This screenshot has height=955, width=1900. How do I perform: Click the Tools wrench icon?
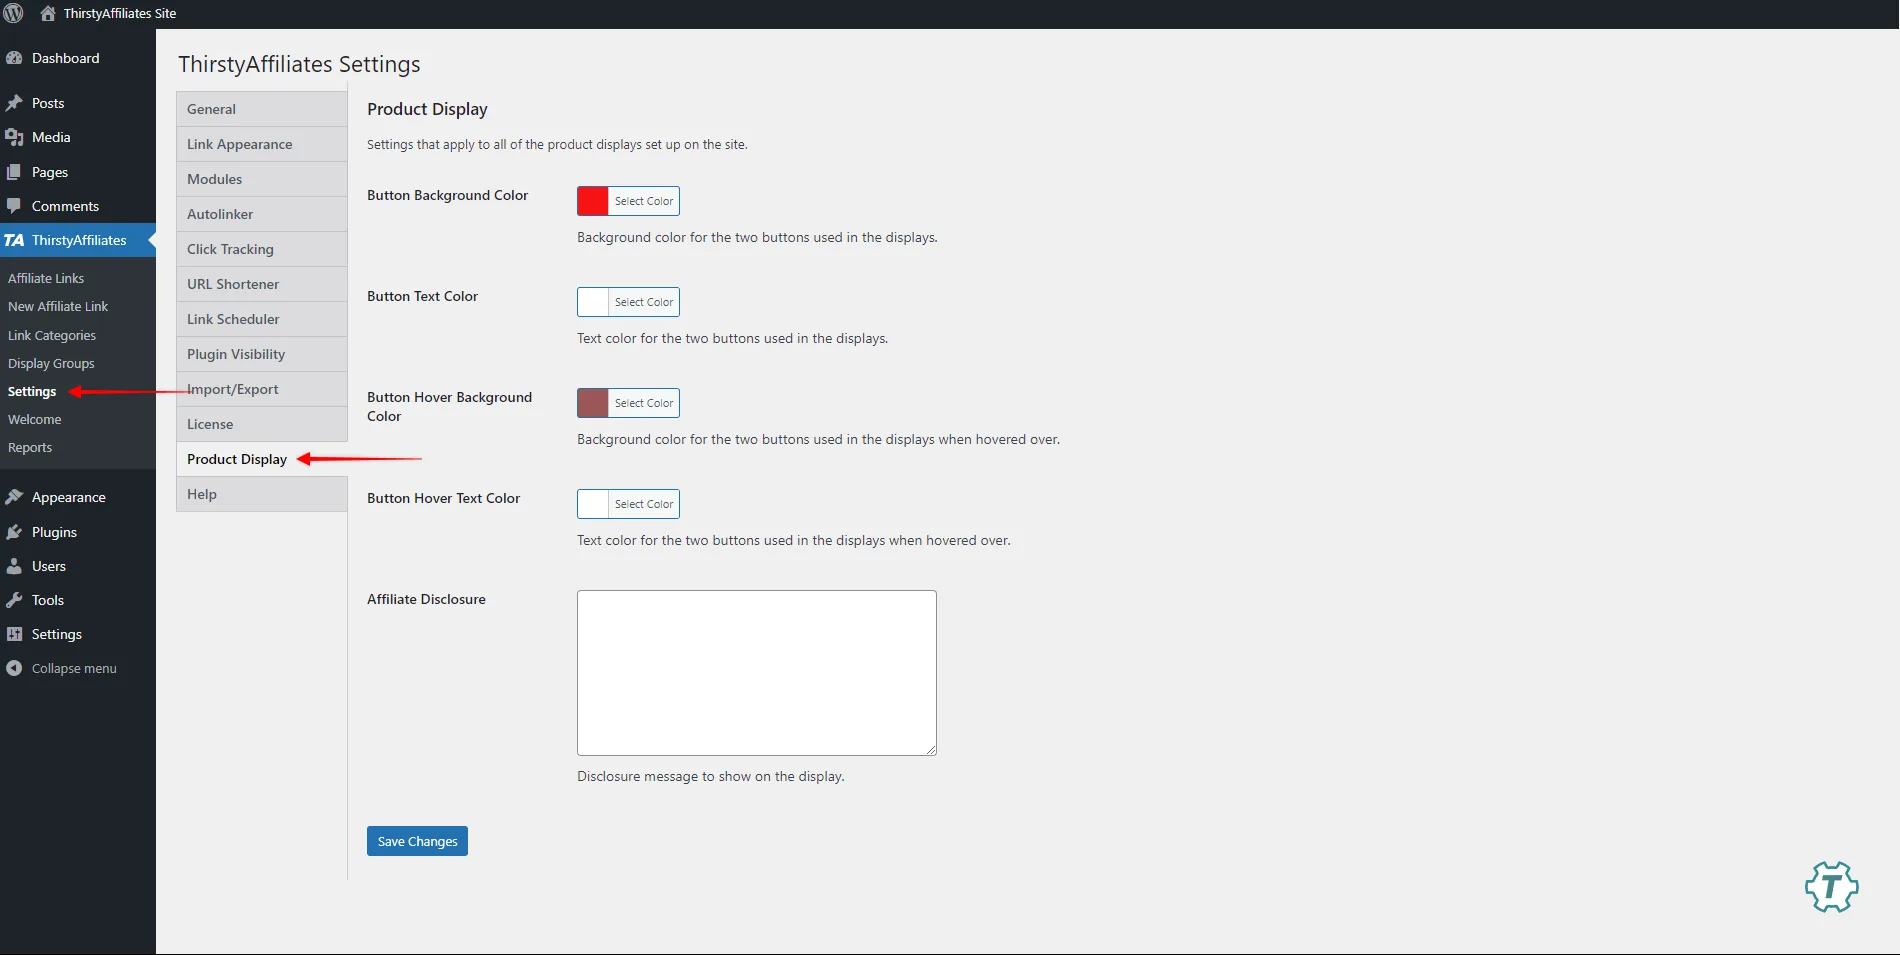pos(14,600)
